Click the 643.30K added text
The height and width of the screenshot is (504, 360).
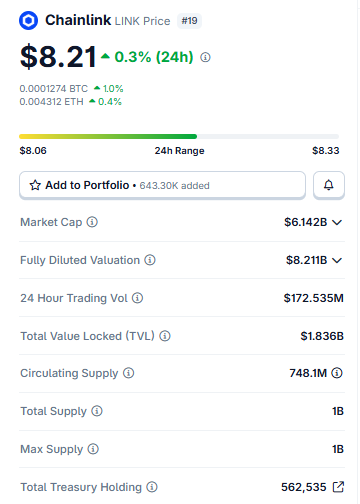174,185
